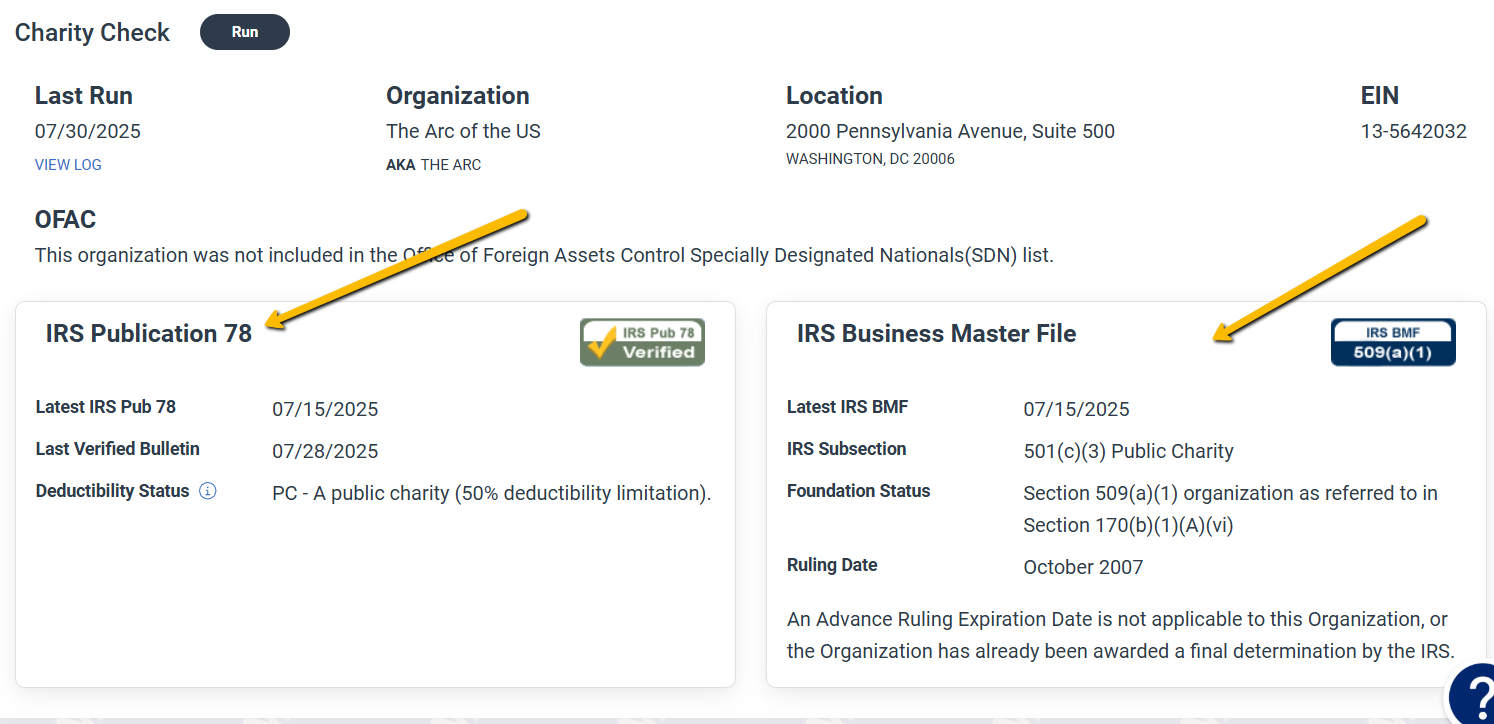
Task: Click the Location column heading
Action: click(834, 96)
